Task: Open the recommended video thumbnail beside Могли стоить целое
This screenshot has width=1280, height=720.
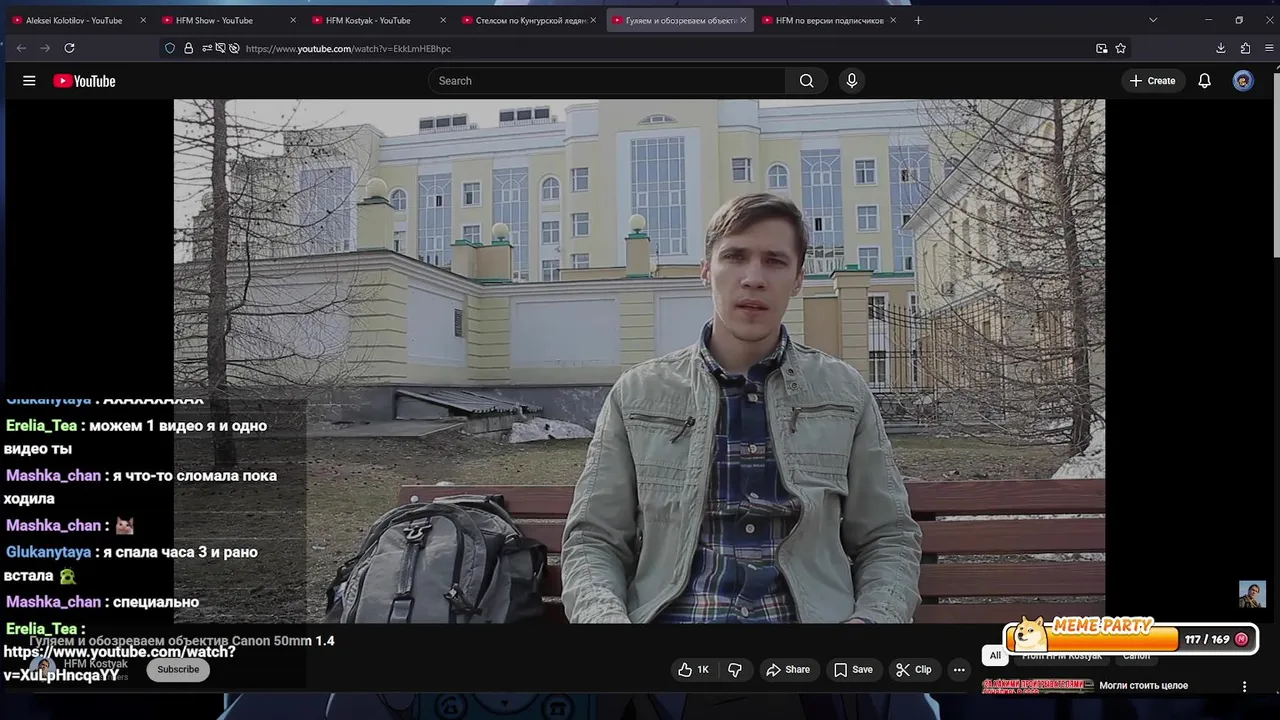Action: 1036,686
